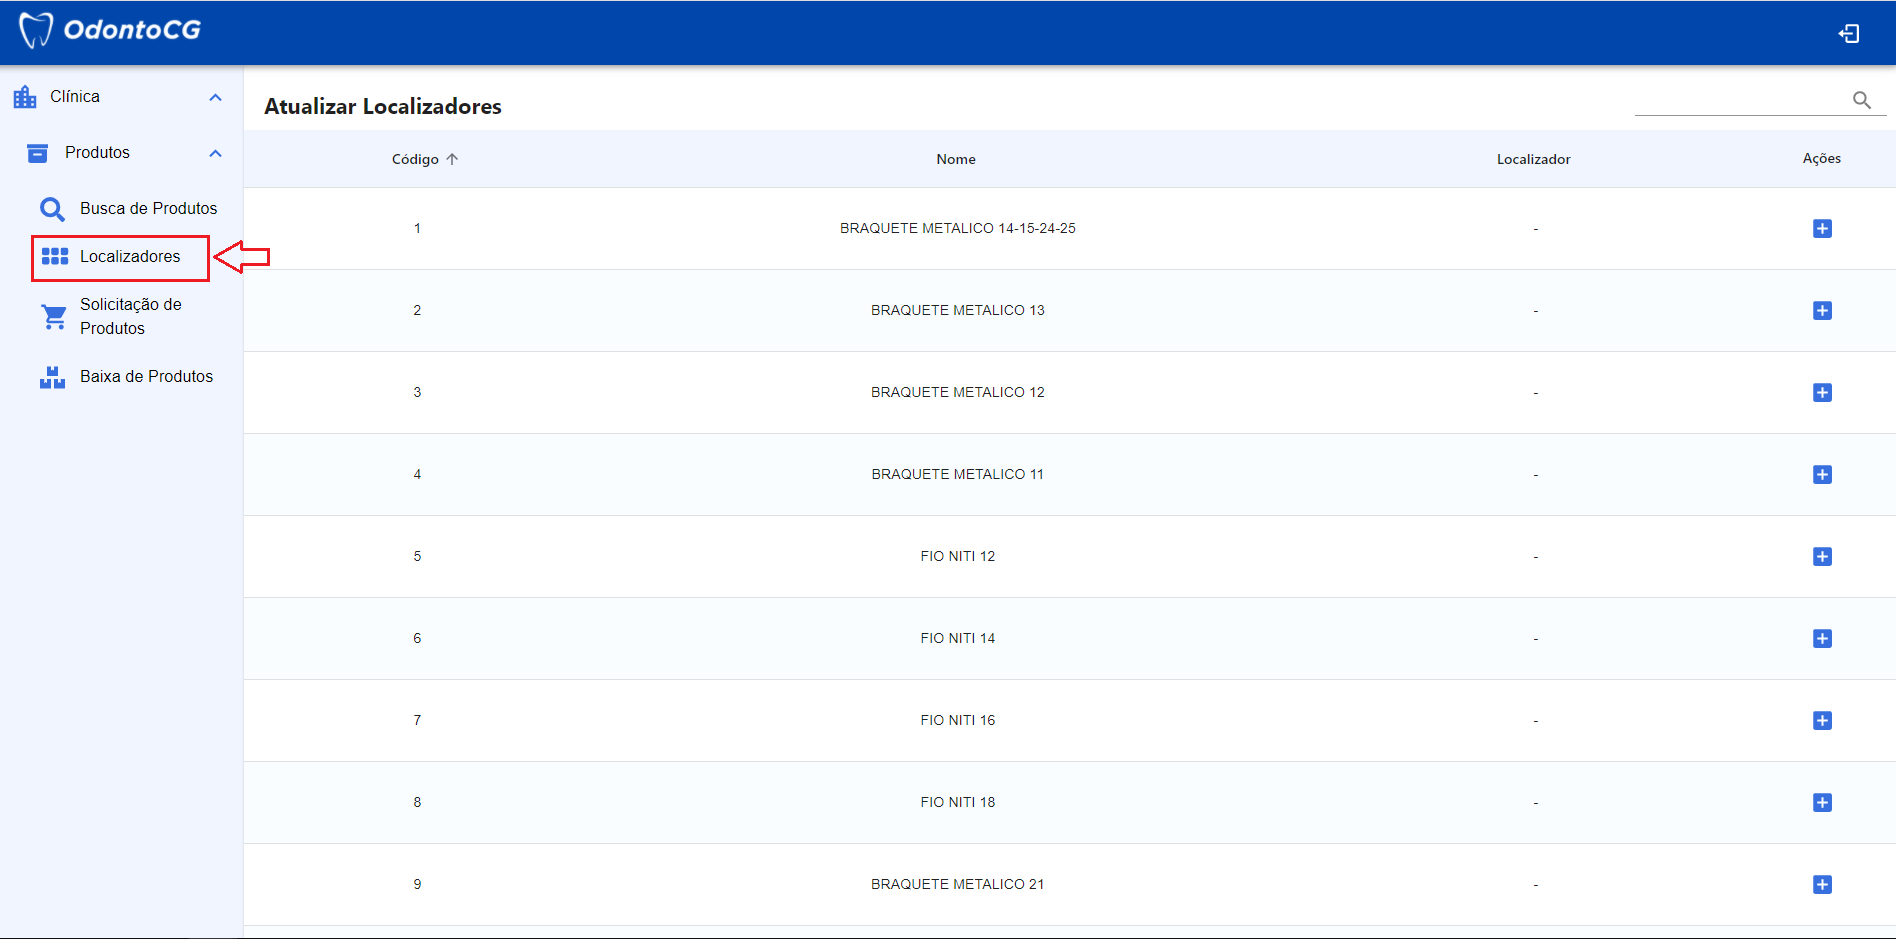Screen dimensions: 1896x939
Task: Select Localizadores in the sidebar
Action: click(x=130, y=257)
